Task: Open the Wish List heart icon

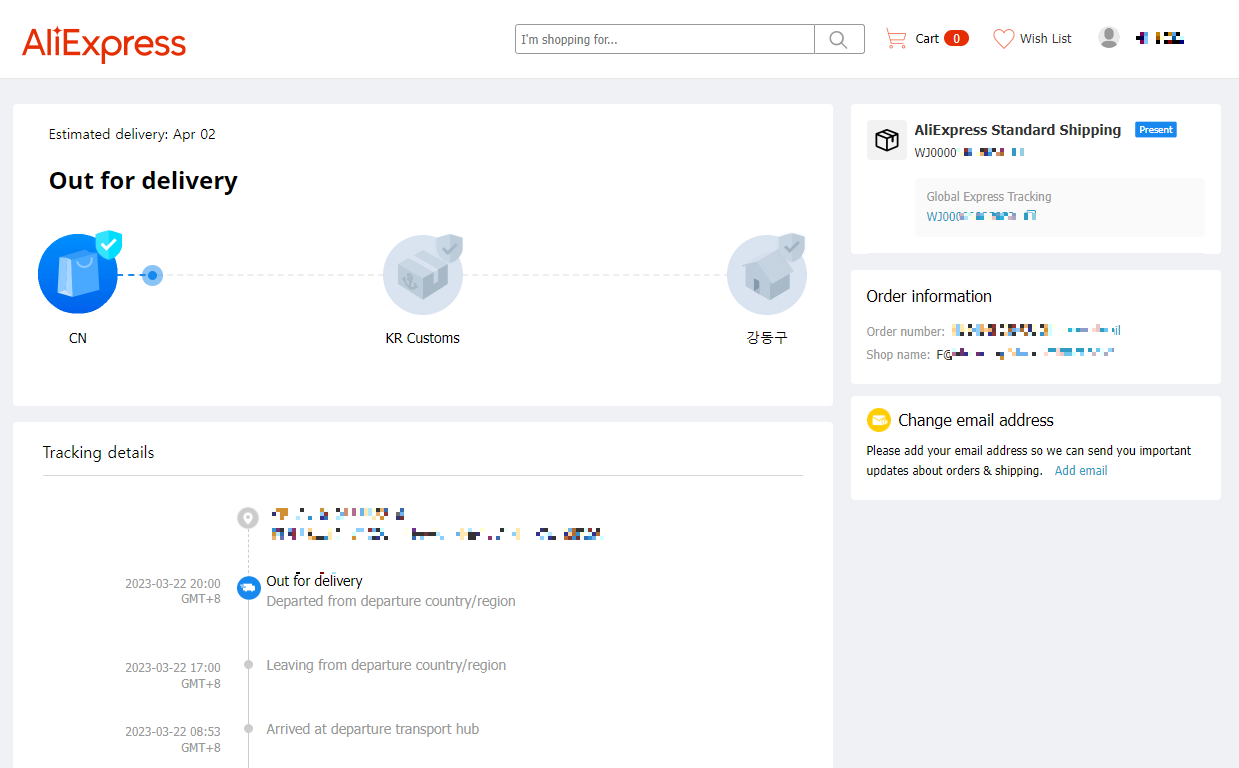Action: (x=1003, y=39)
